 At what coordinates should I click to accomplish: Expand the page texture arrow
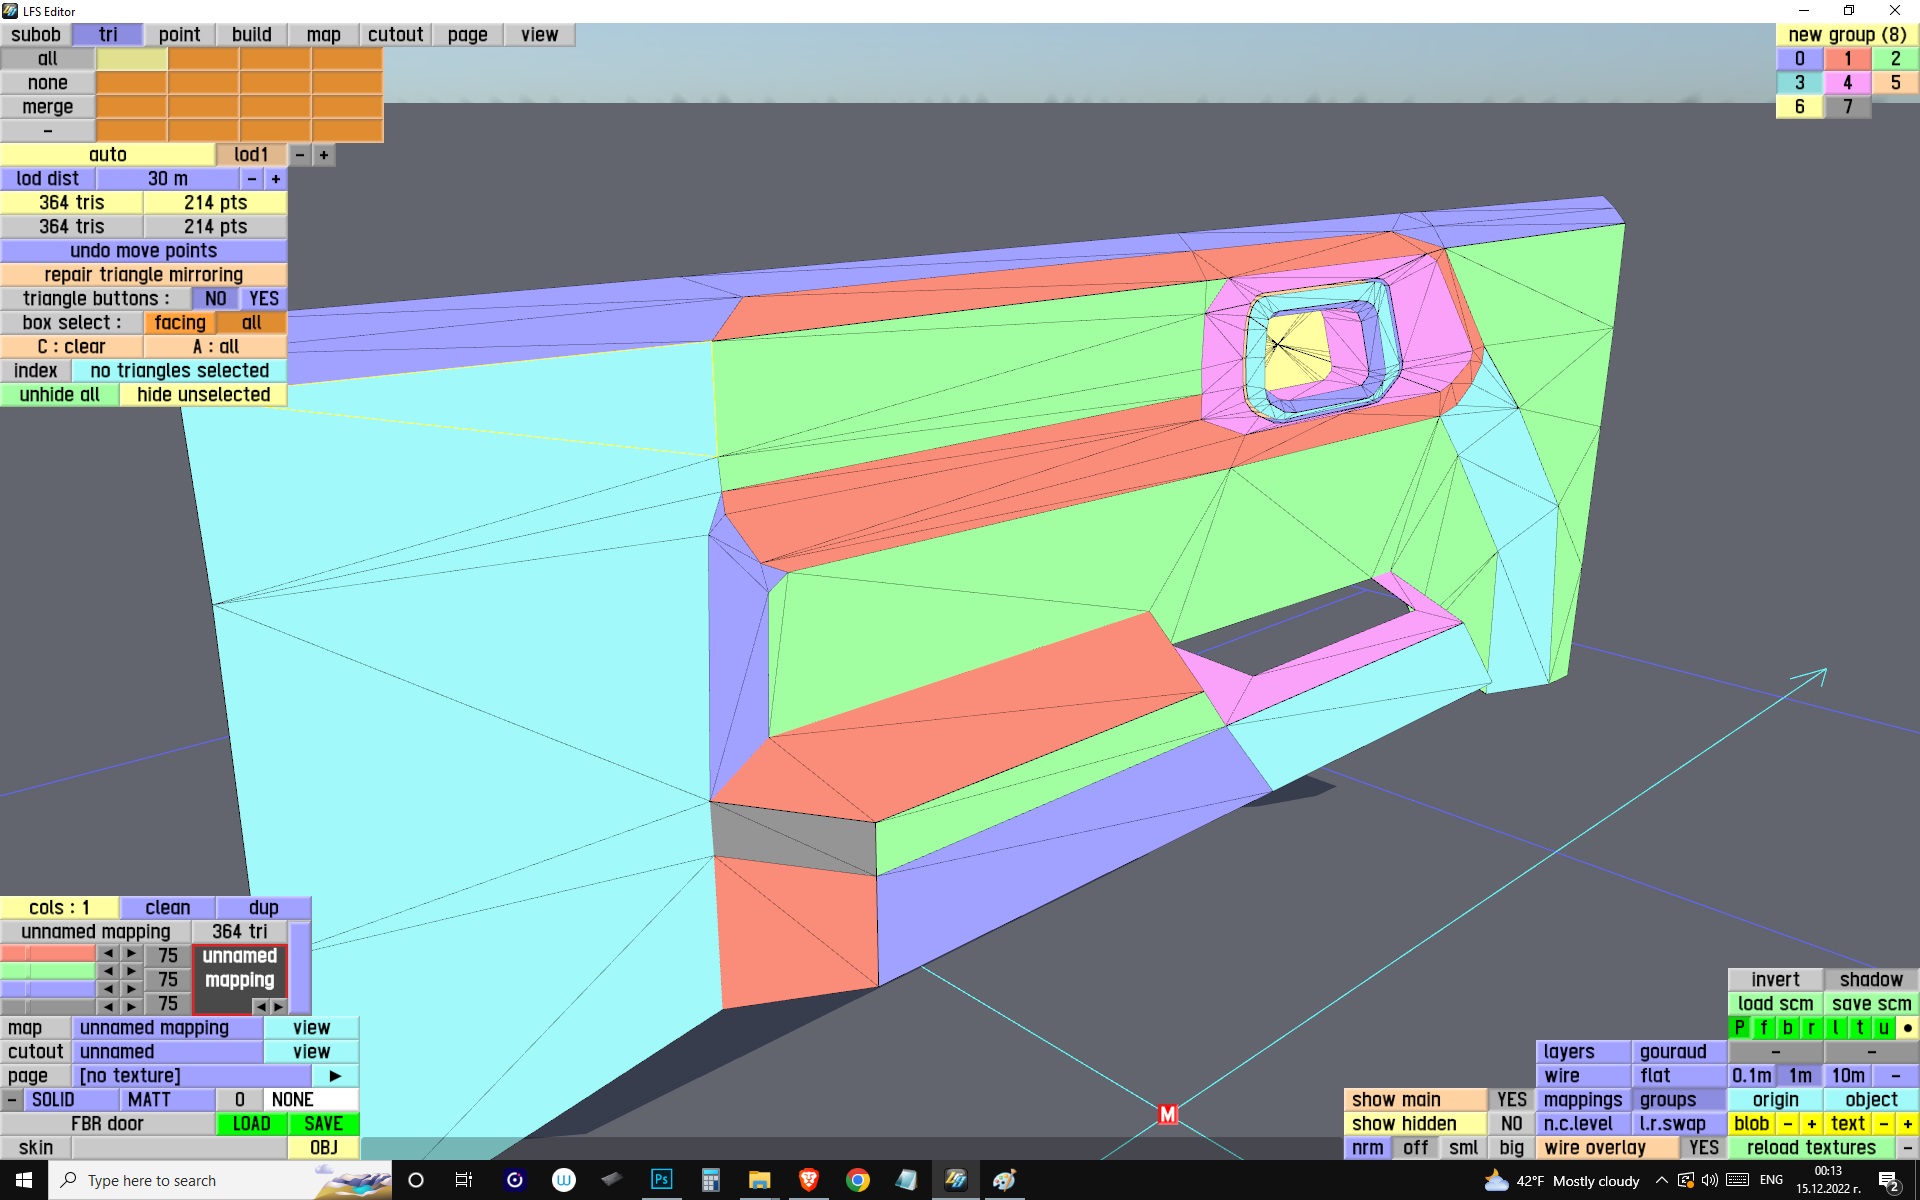(335, 1076)
